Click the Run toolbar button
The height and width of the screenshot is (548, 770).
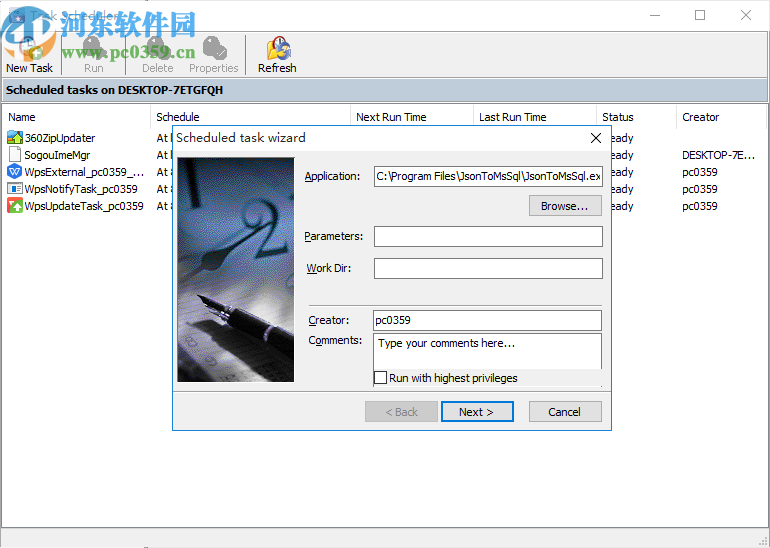(x=93, y=54)
